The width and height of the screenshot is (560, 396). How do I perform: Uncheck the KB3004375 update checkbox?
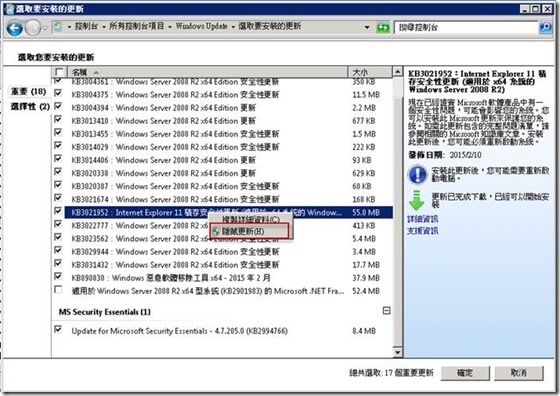tap(58, 93)
